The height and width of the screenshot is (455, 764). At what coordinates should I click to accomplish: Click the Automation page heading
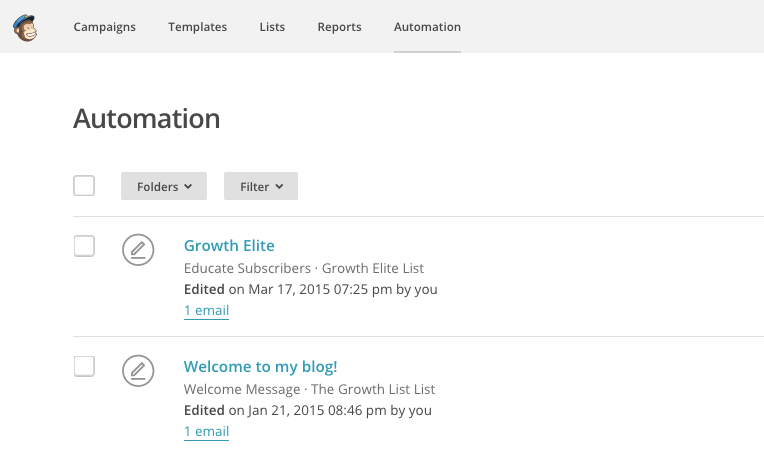(147, 118)
